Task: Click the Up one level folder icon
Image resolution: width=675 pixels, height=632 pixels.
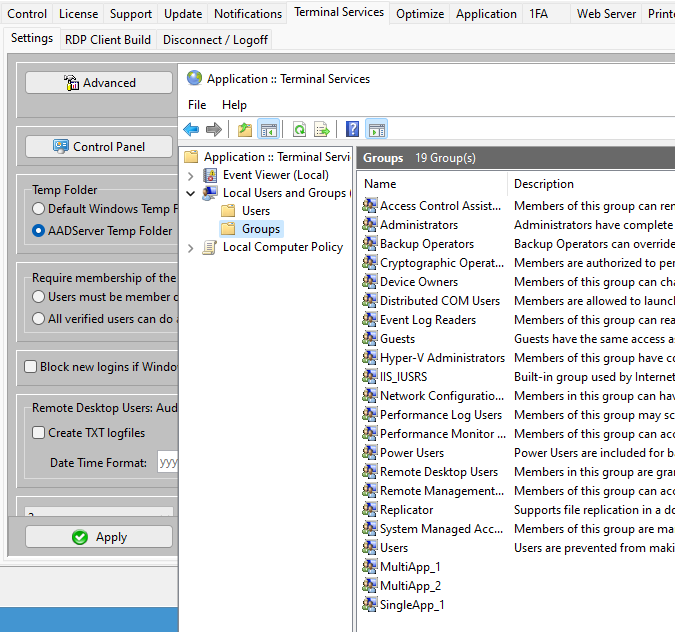Action: 245,129
